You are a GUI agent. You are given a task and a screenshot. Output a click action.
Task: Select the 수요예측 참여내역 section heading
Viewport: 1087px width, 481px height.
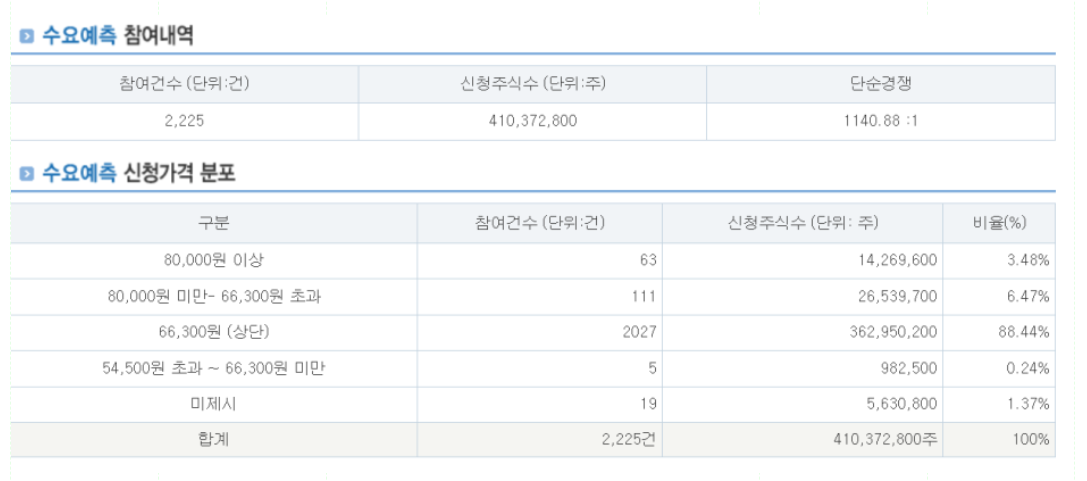118,35
